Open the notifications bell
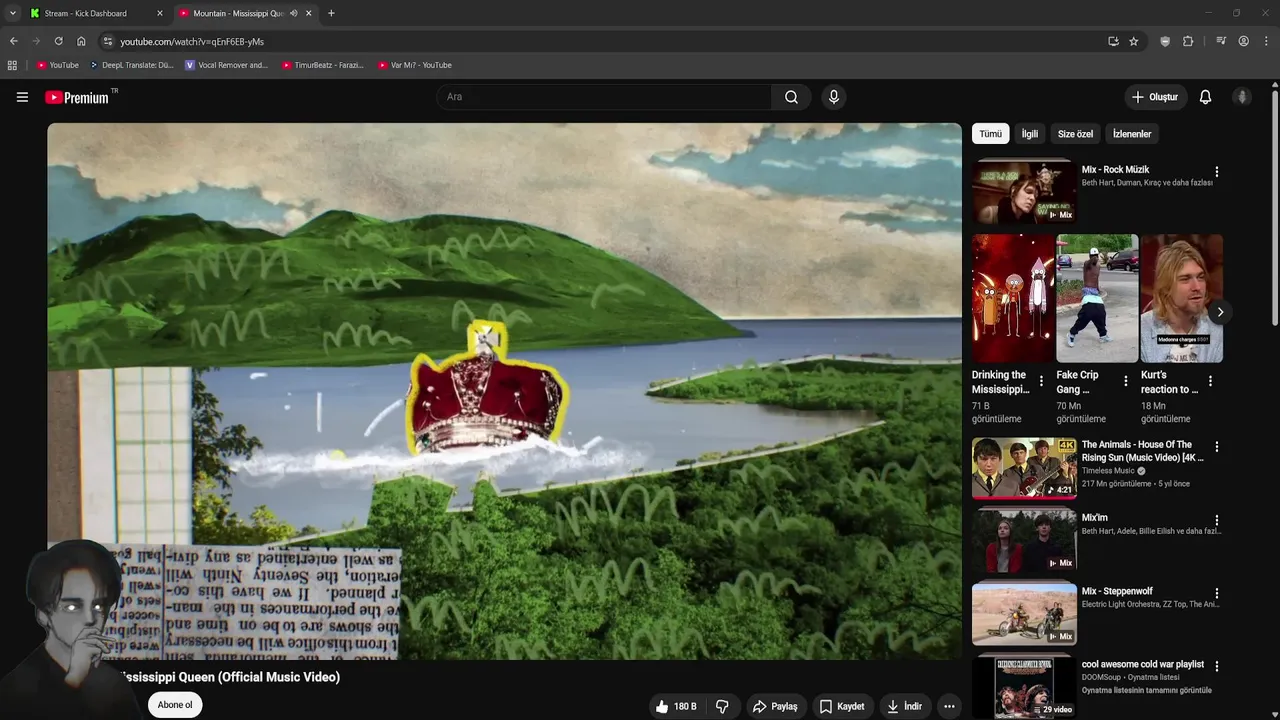The image size is (1280, 720). [x=1205, y=97]
